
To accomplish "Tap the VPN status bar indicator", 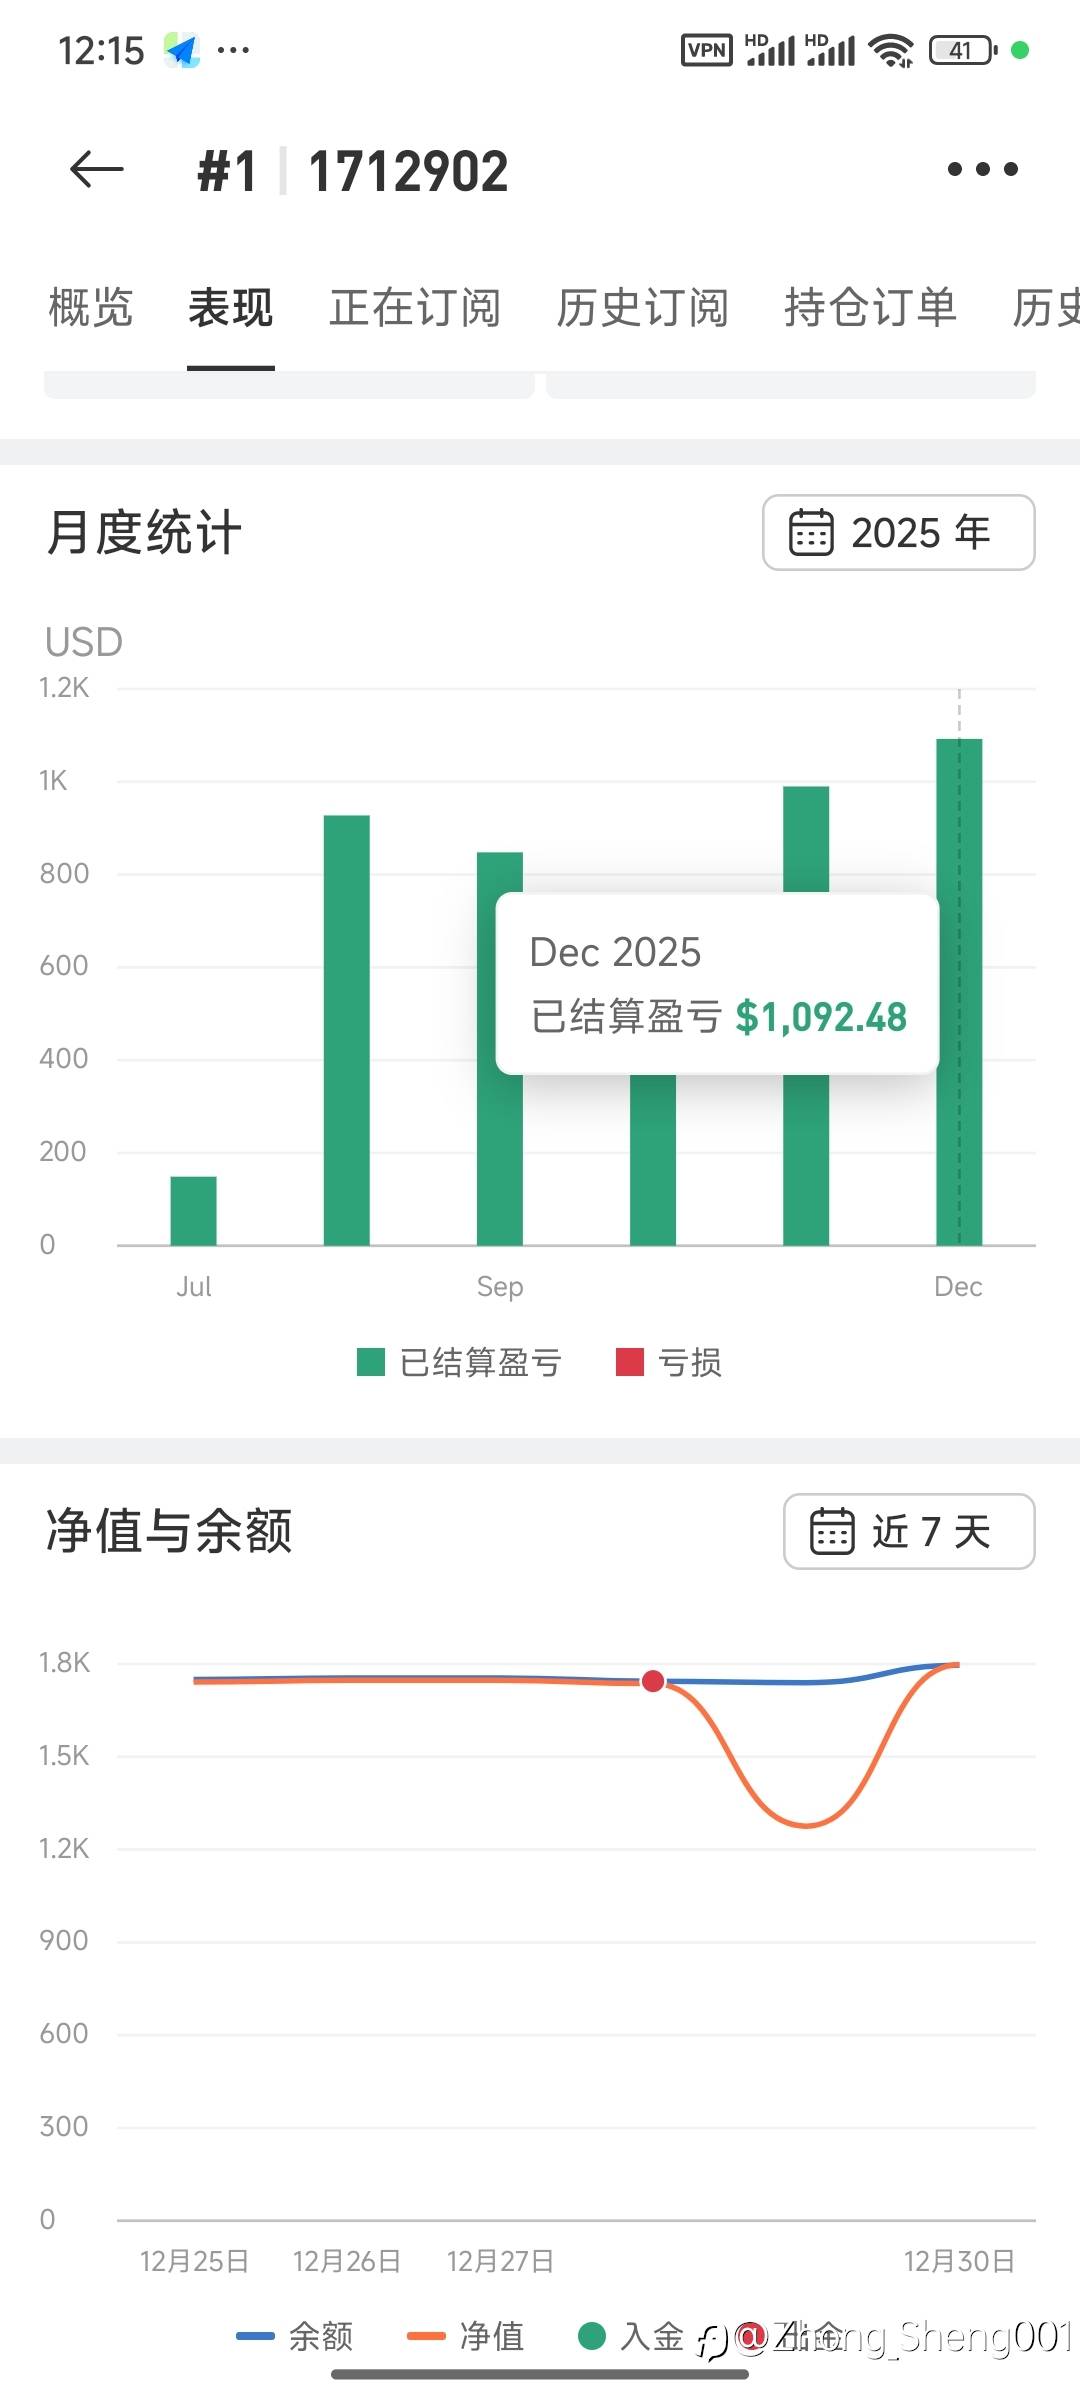I will coord(707,50).
